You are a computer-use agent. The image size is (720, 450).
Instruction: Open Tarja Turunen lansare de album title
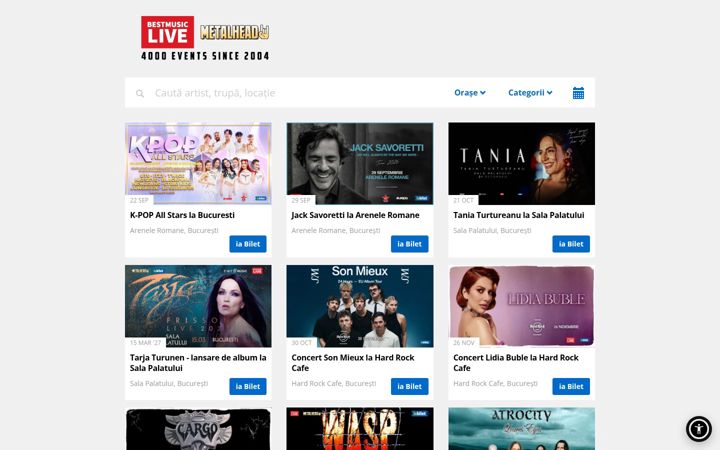point(198,363)
